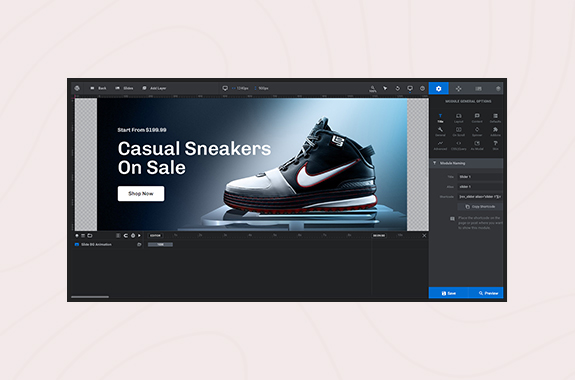Open the Defaults options section
Image resolution: width=575 pixels, height=380 pixels.
495,118
